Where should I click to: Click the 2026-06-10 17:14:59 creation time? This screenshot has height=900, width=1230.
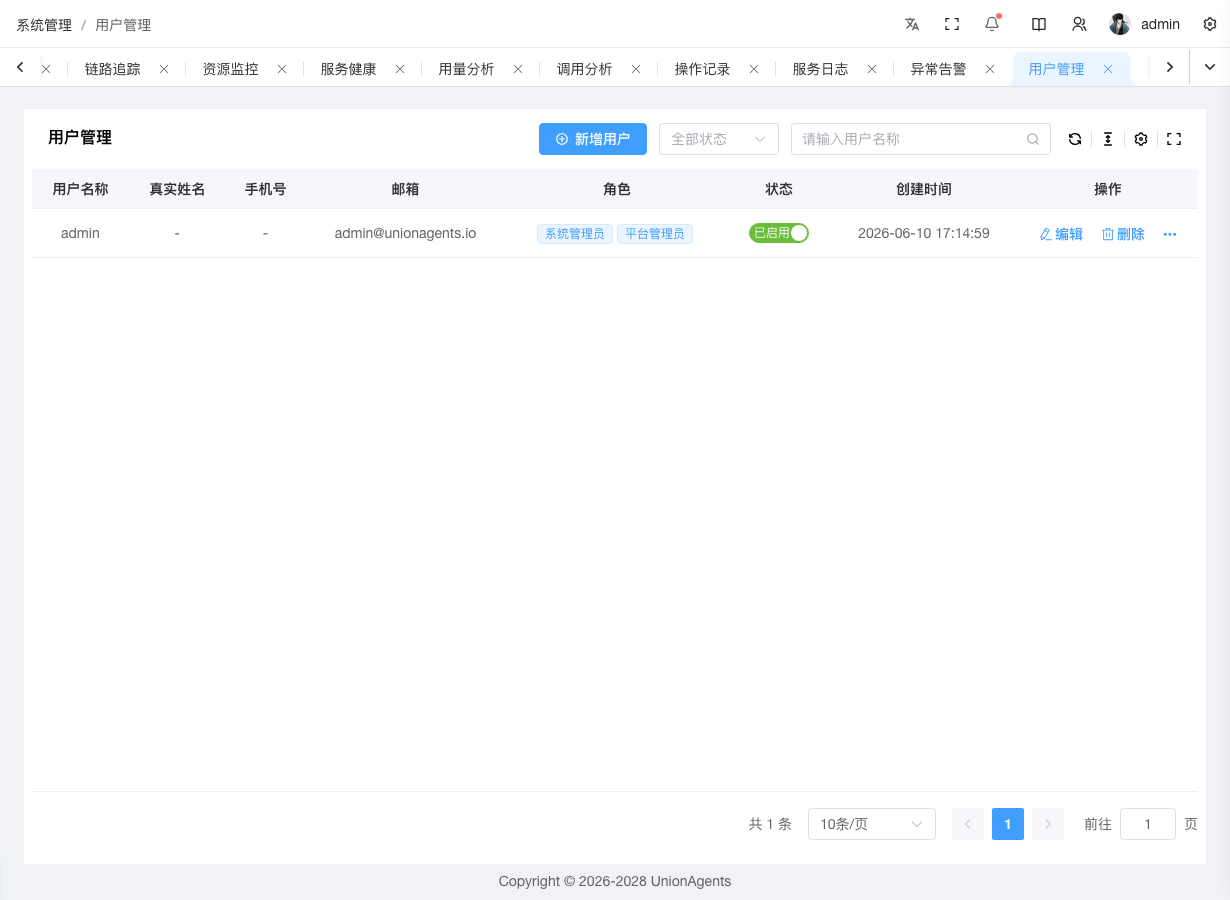(x=924, y=233)
